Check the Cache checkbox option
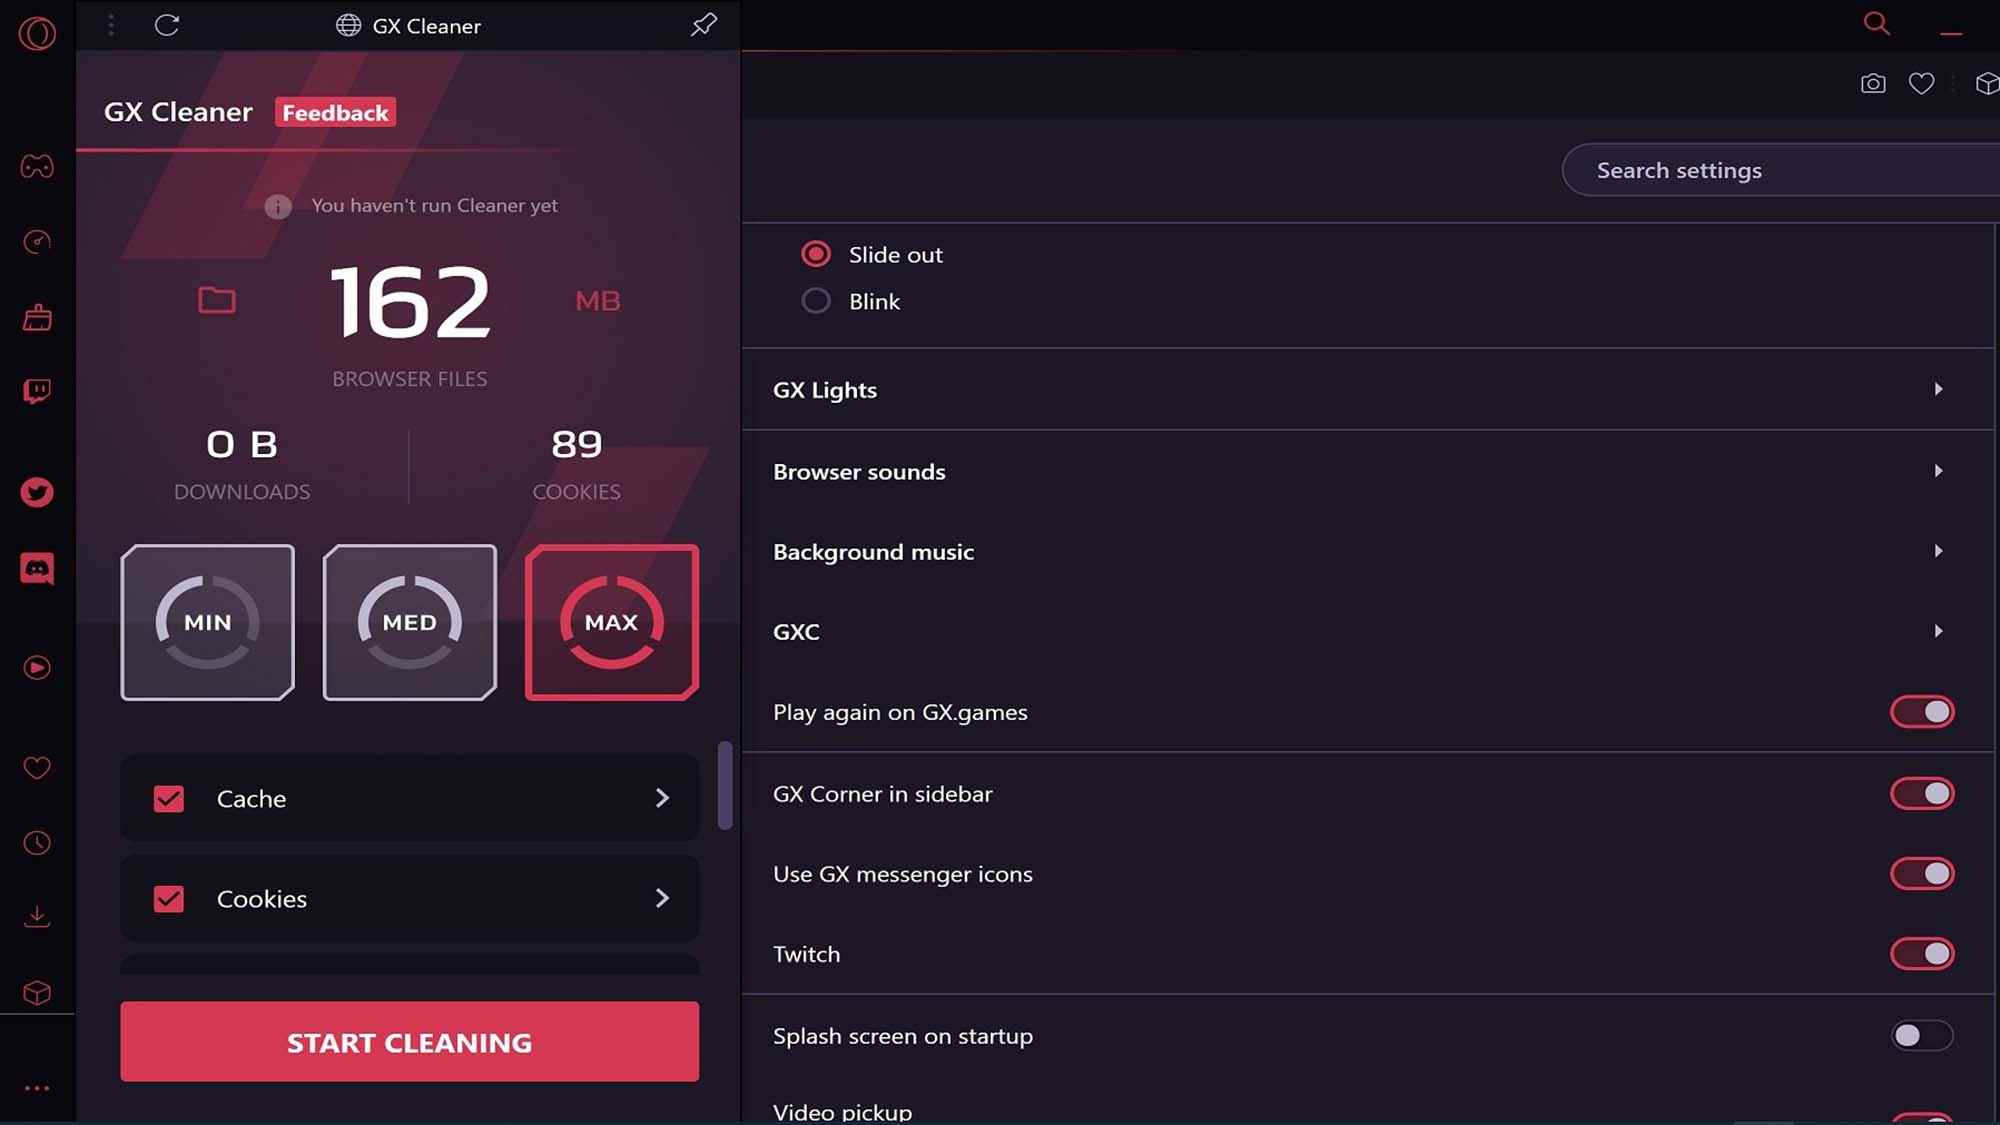This screenshot has height=1125, width=2000. pos(169,797)
